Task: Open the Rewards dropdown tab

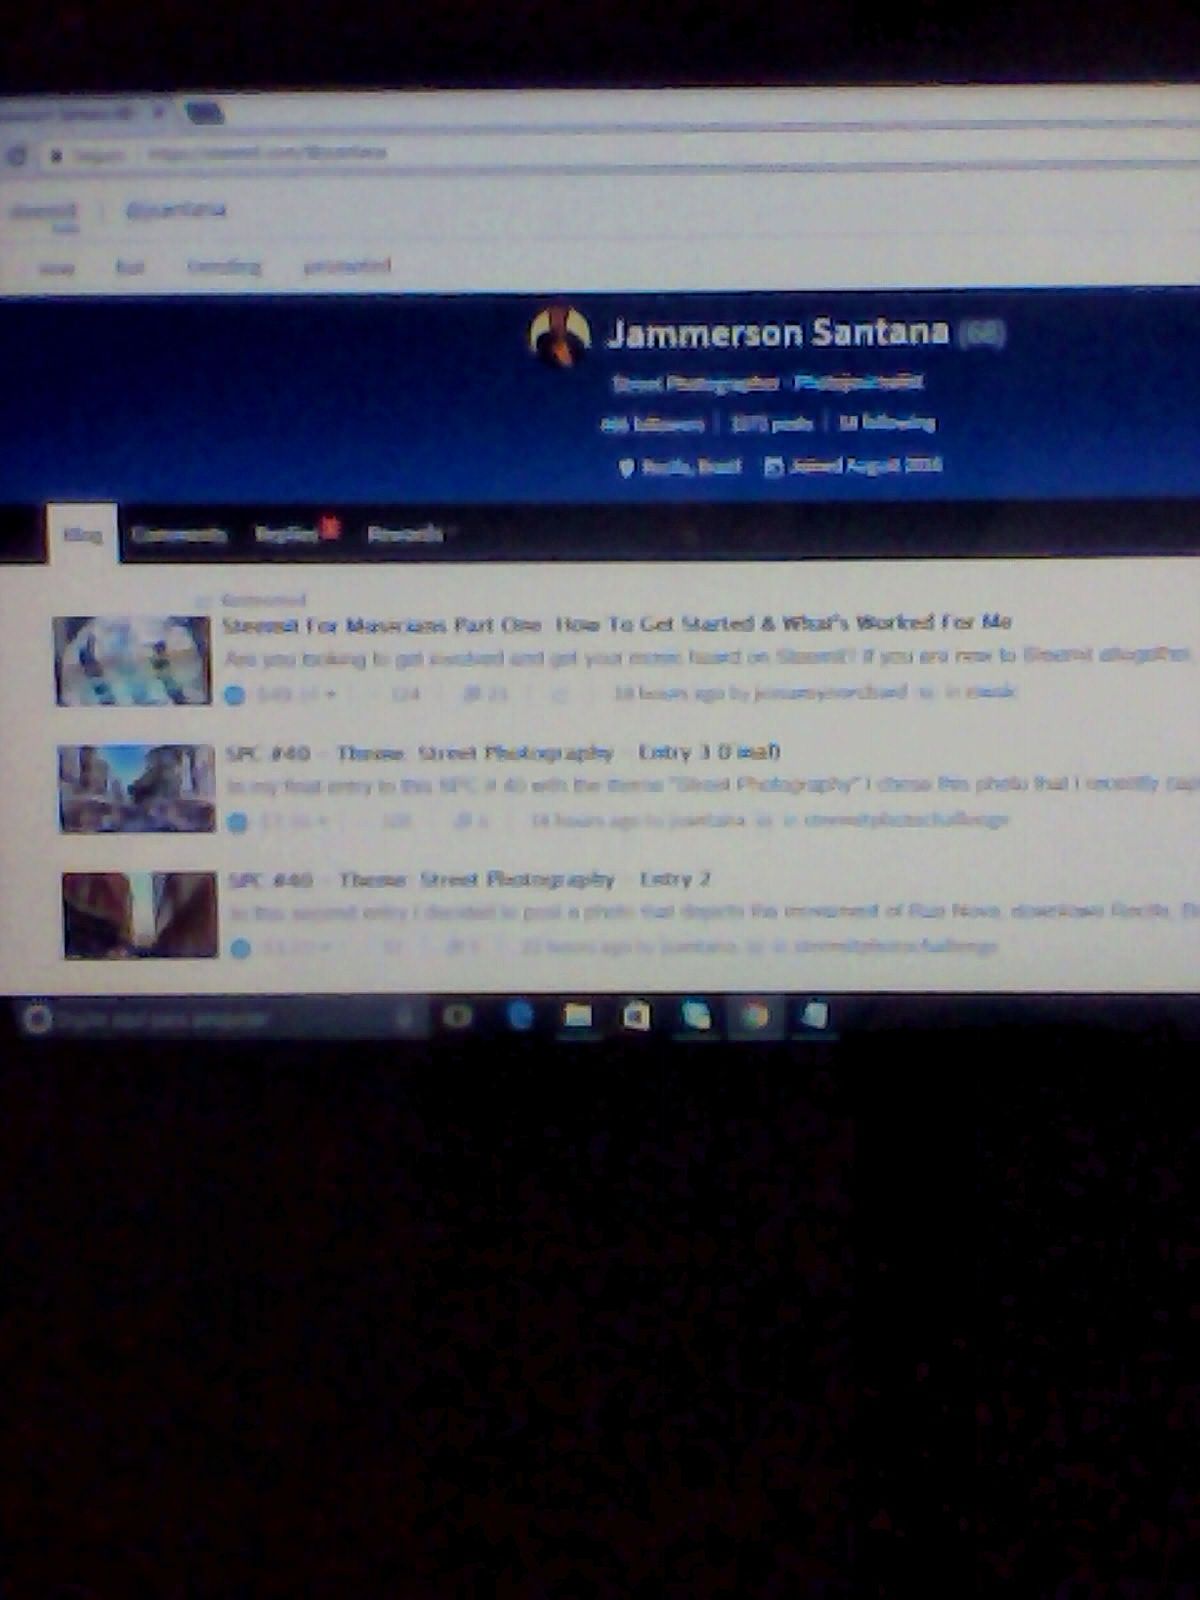Action: (x=410, y=534)
